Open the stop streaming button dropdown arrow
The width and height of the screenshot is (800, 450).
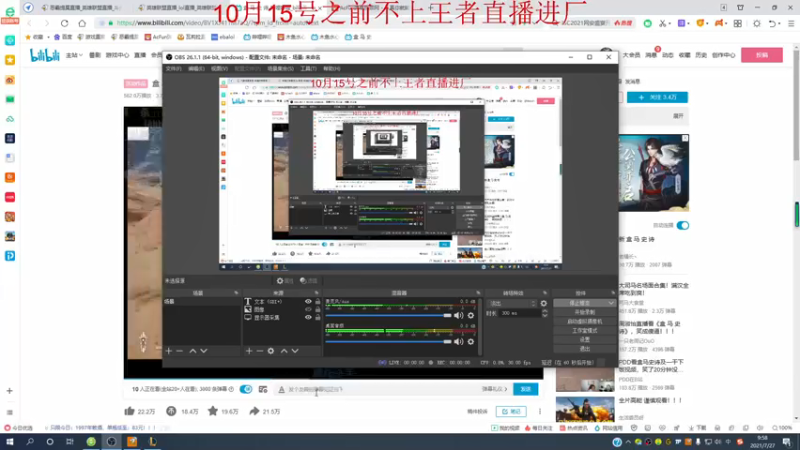point(611,303)
